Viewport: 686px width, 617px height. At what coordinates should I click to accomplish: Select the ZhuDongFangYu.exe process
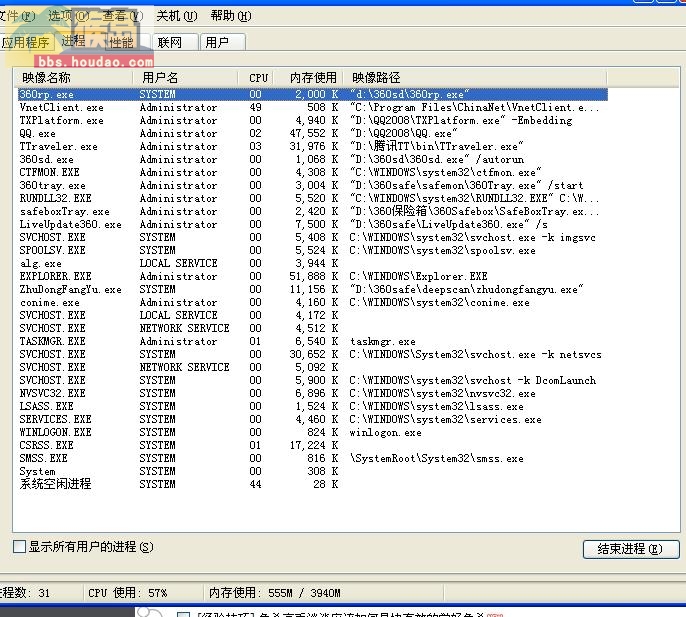click(x=312, y=289)
